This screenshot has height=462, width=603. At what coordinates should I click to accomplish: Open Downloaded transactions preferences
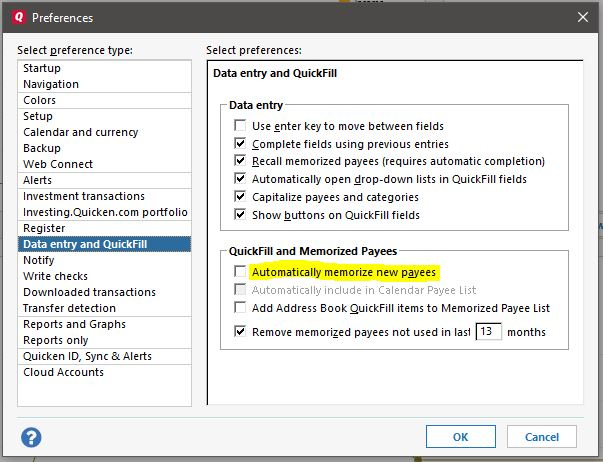104,292
